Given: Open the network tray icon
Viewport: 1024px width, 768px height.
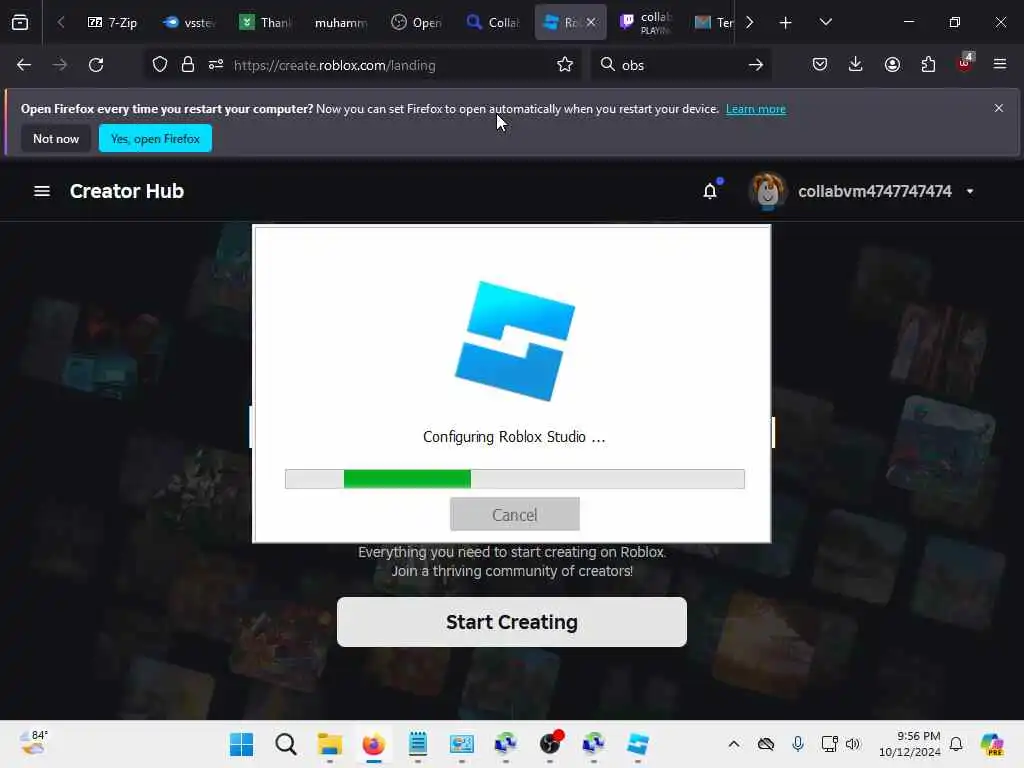Looking at the screenshot, I should pos(829,744).
